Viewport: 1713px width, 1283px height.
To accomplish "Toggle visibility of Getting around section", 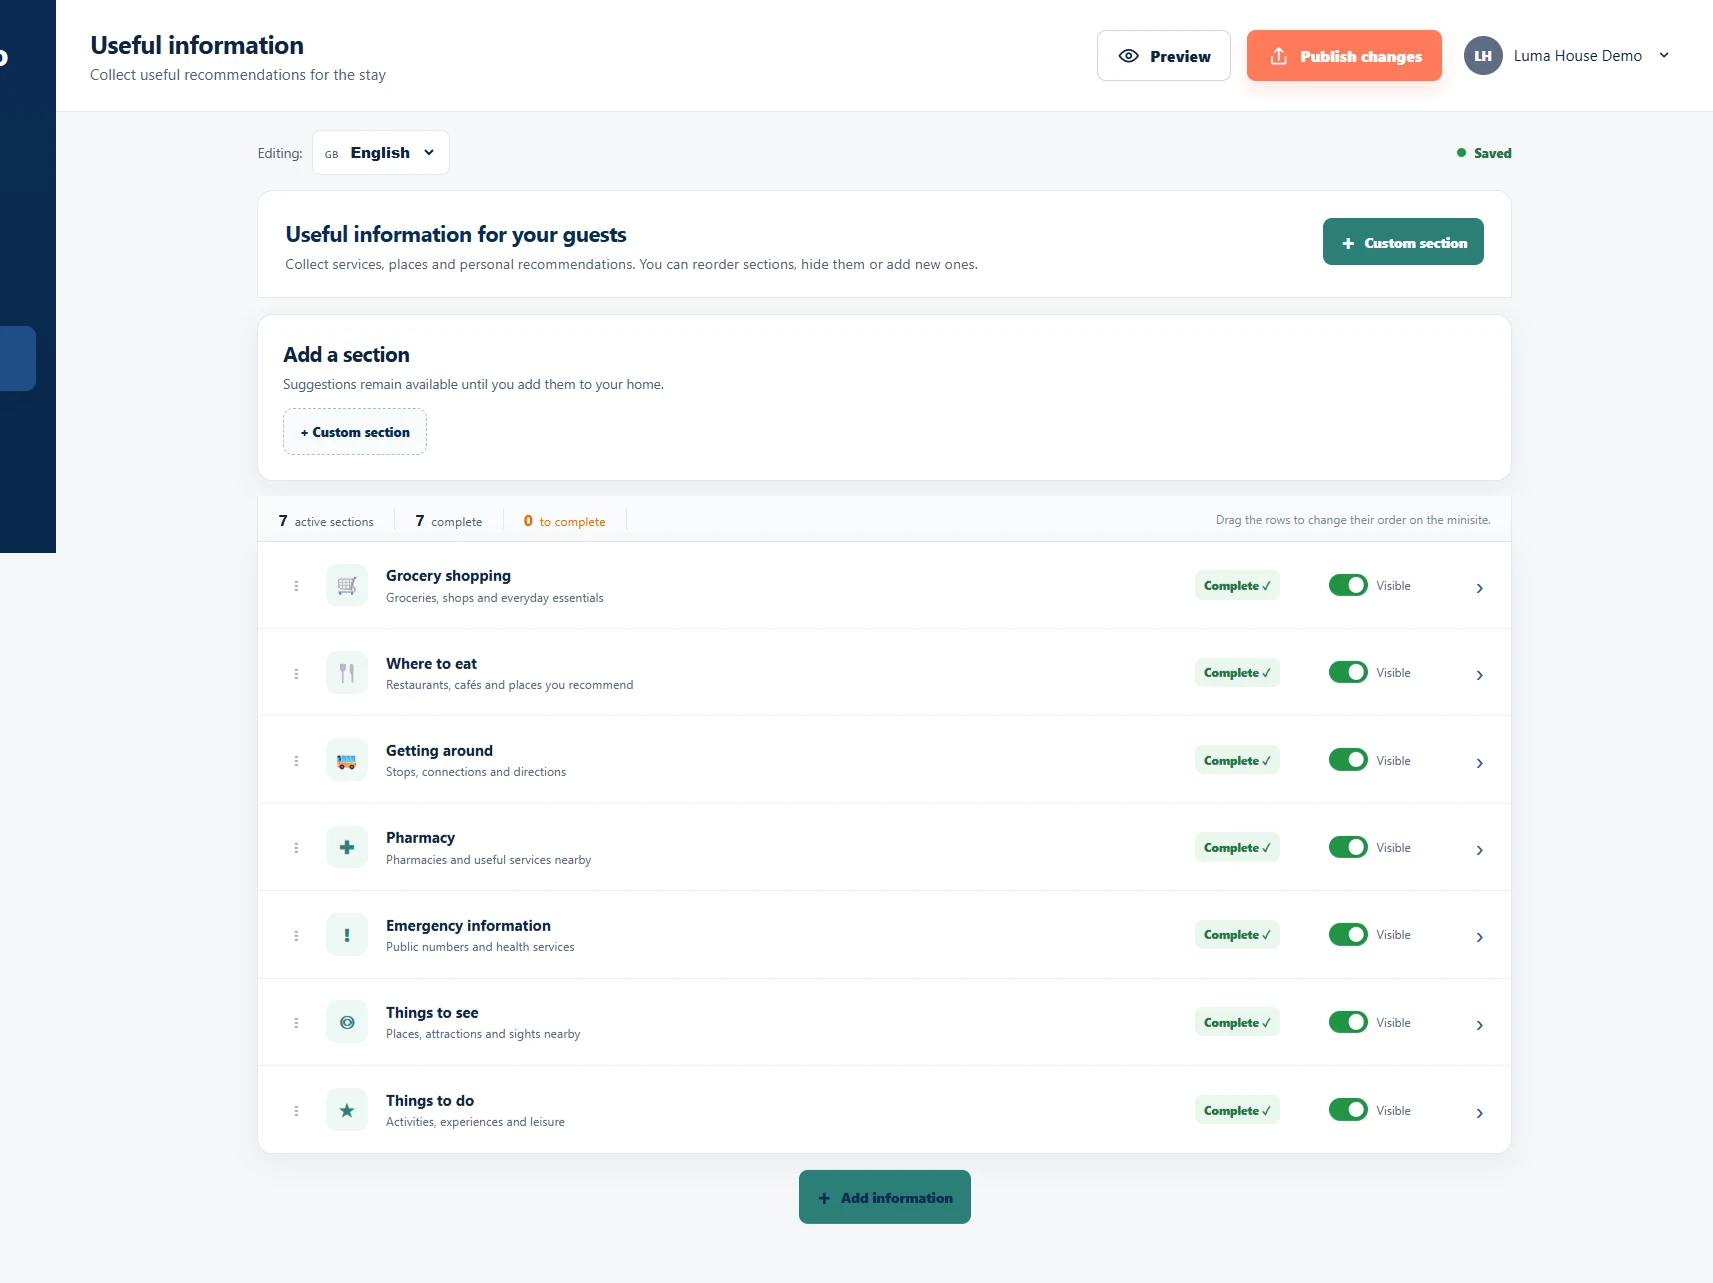I will tap(1348, 760).
